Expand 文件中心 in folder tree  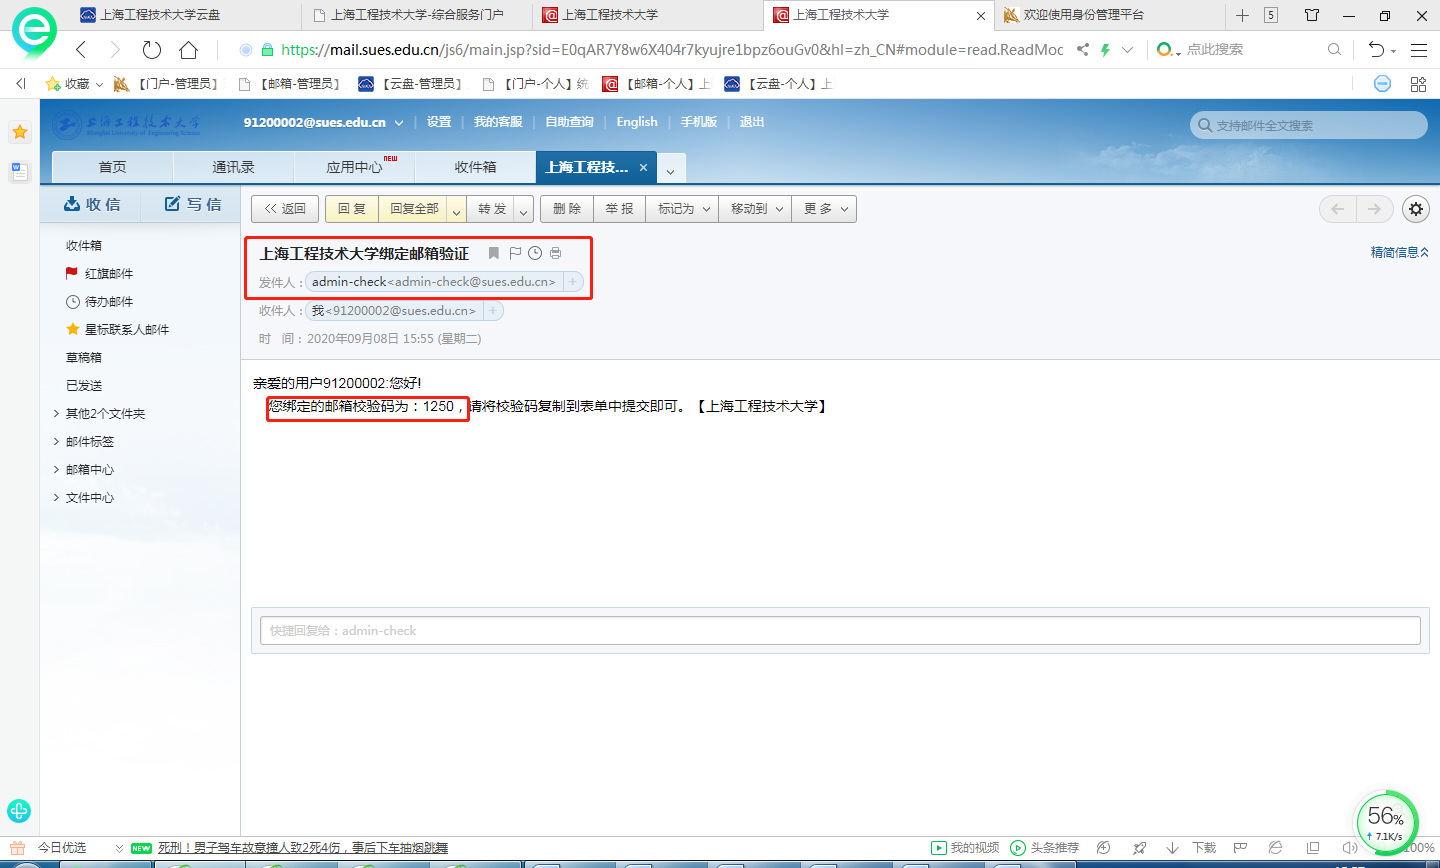(56, 497)
